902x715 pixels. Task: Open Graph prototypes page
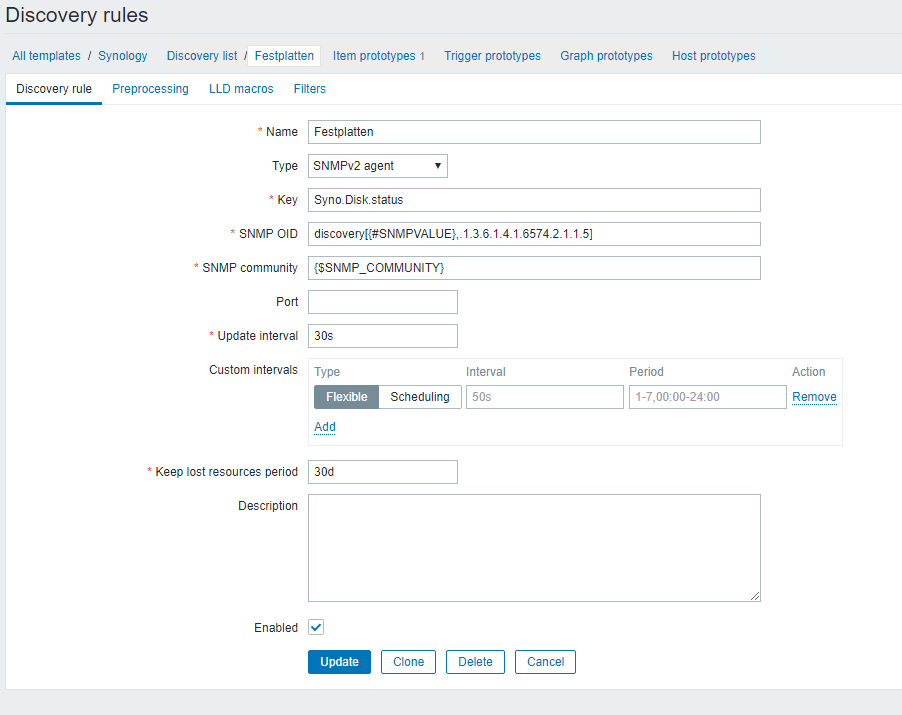(606, 56)
